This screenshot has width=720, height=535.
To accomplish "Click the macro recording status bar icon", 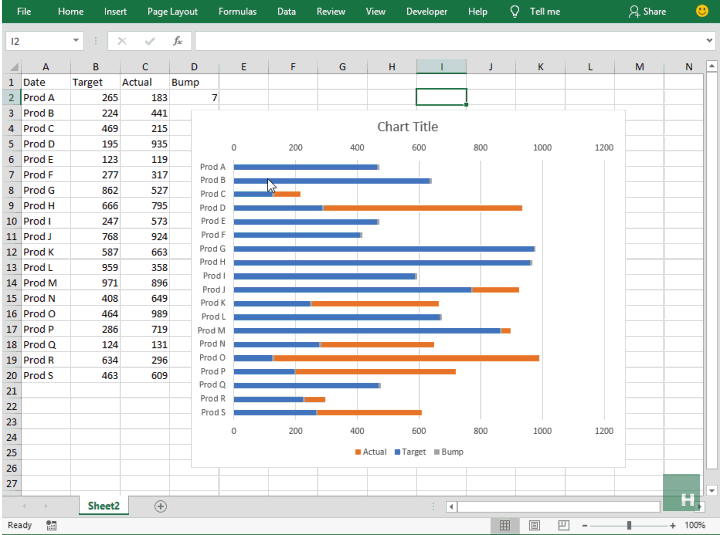I will coord(51,525).
